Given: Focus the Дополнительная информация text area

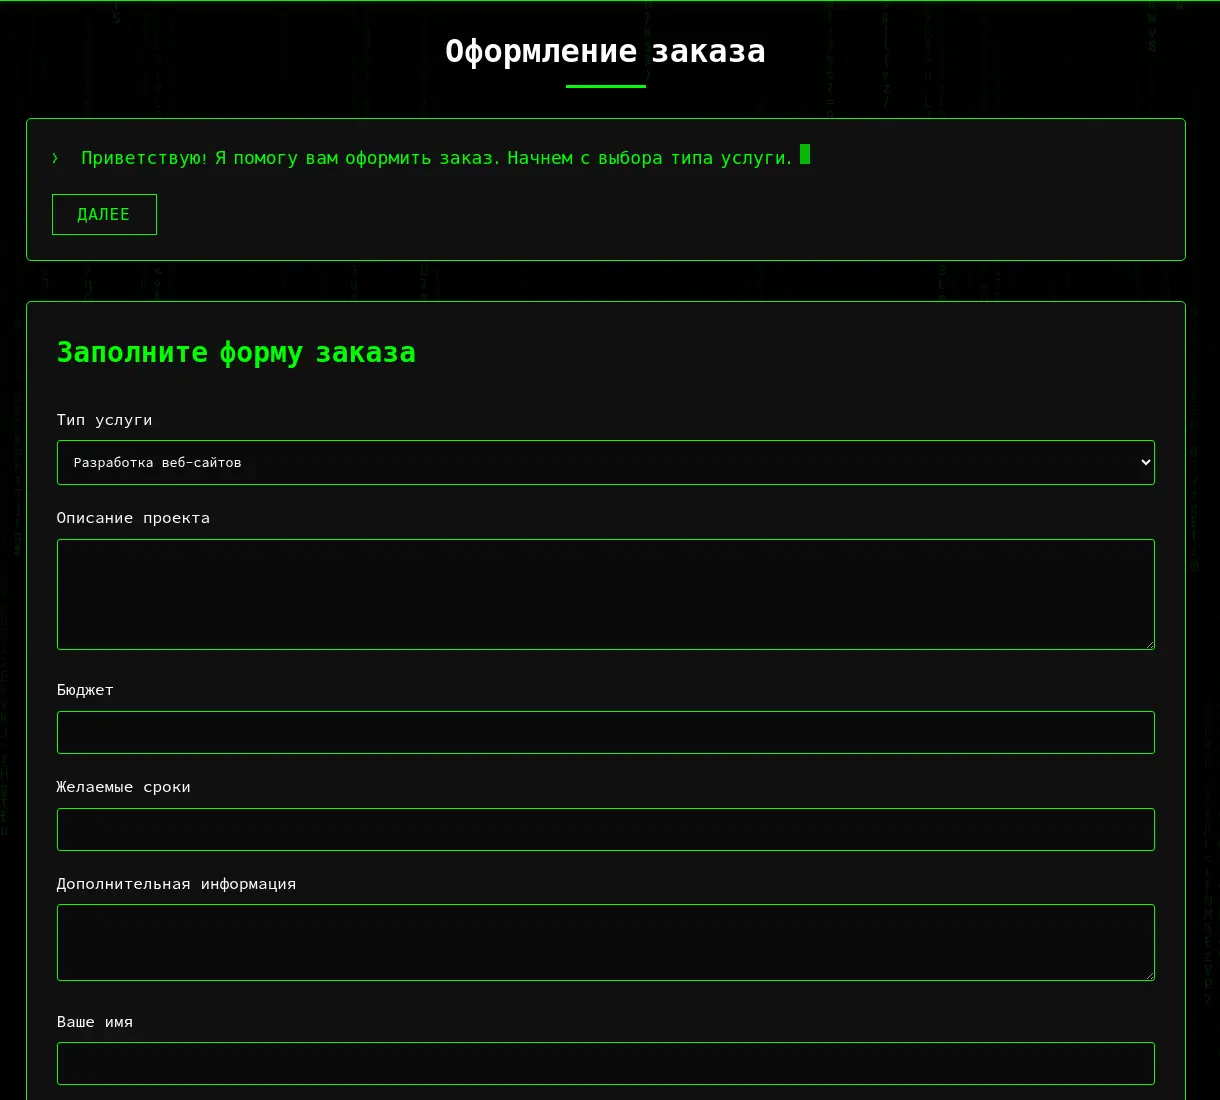Looking at the screenshot, I should (606, 942).
